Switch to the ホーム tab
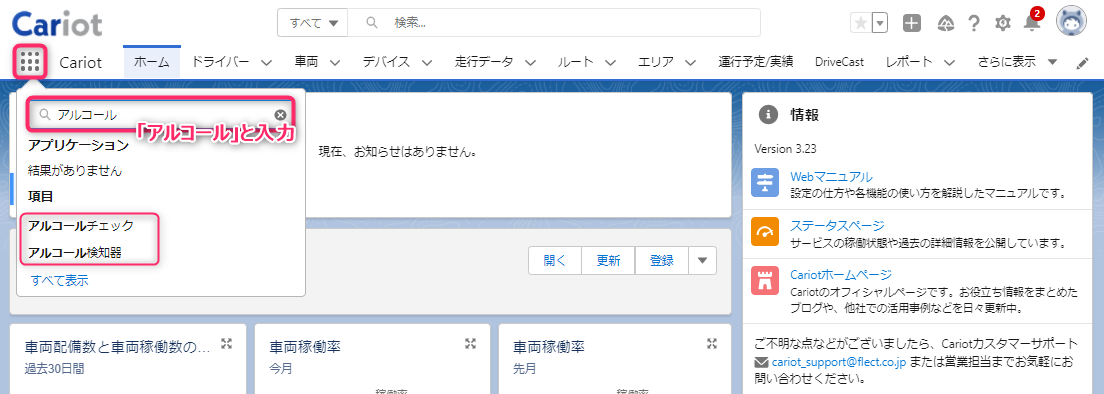Screen dimensions: 1104x394 (x=152, y=62)
